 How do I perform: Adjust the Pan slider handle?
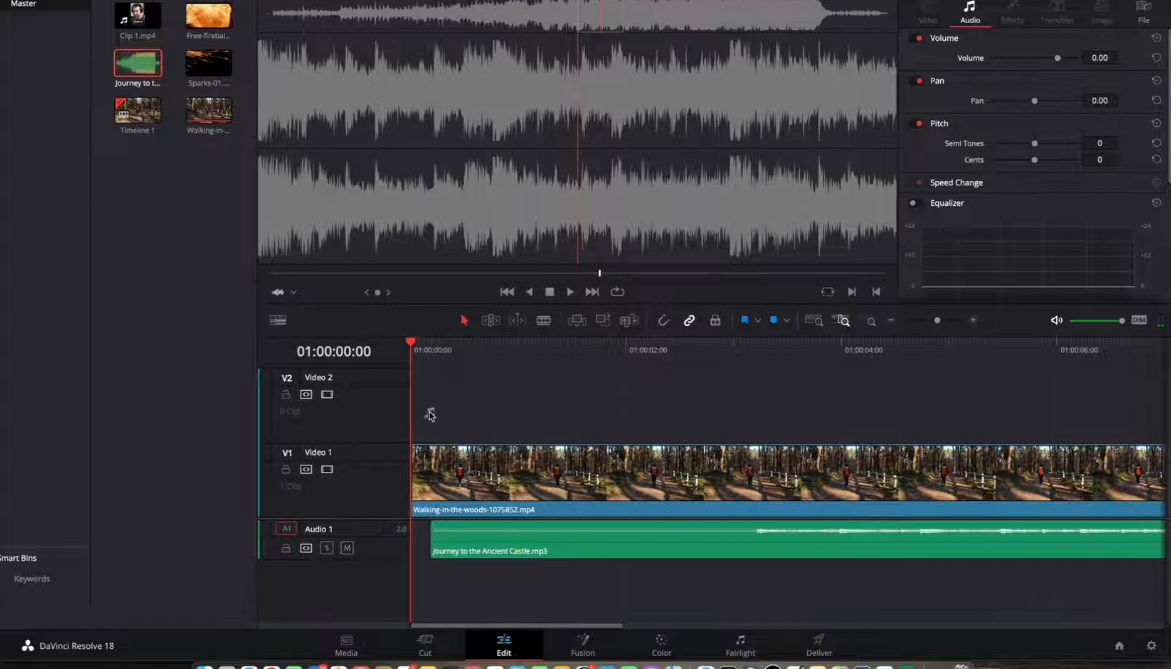(1034, 100)
